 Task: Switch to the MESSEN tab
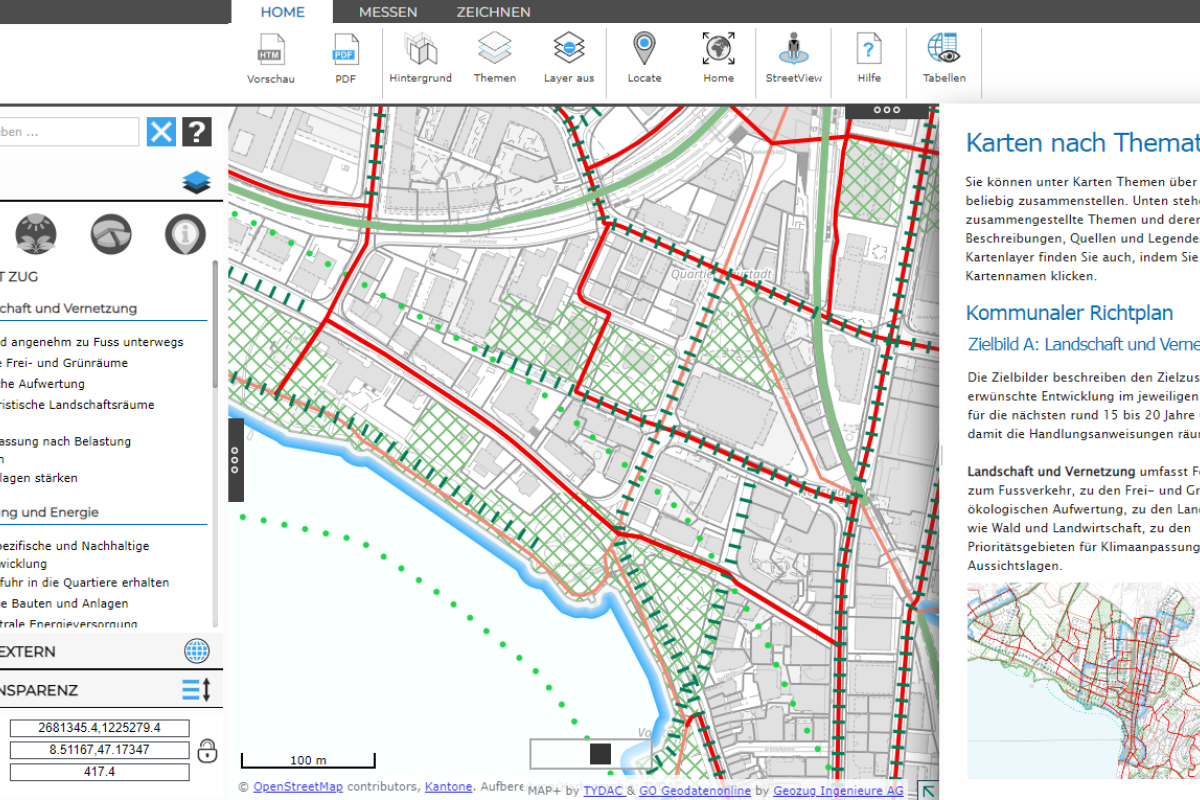pyautogui.click(x=388, y=12)
